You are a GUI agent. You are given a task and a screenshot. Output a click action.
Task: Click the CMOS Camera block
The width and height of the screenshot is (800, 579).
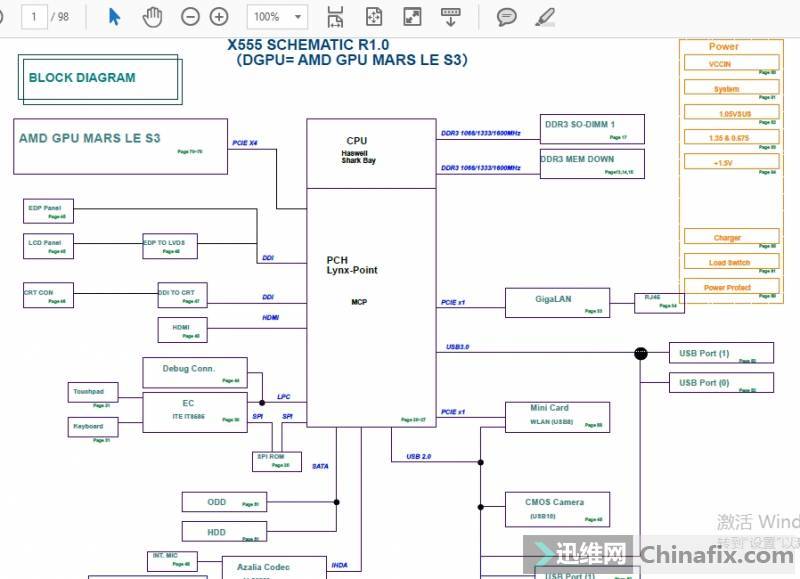[557, 509]
